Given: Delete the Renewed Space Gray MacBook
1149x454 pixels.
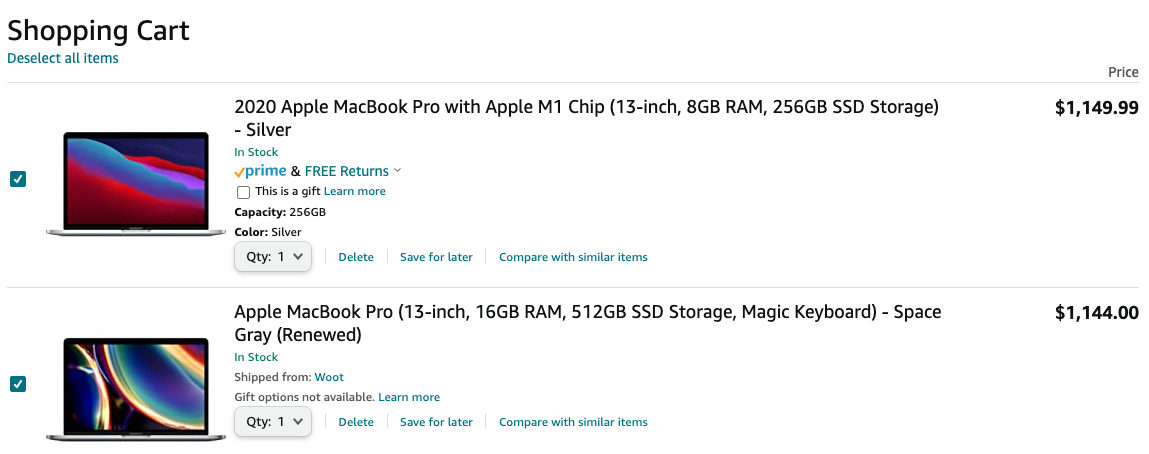Looking at the screenshot, I should coord(356,422).
